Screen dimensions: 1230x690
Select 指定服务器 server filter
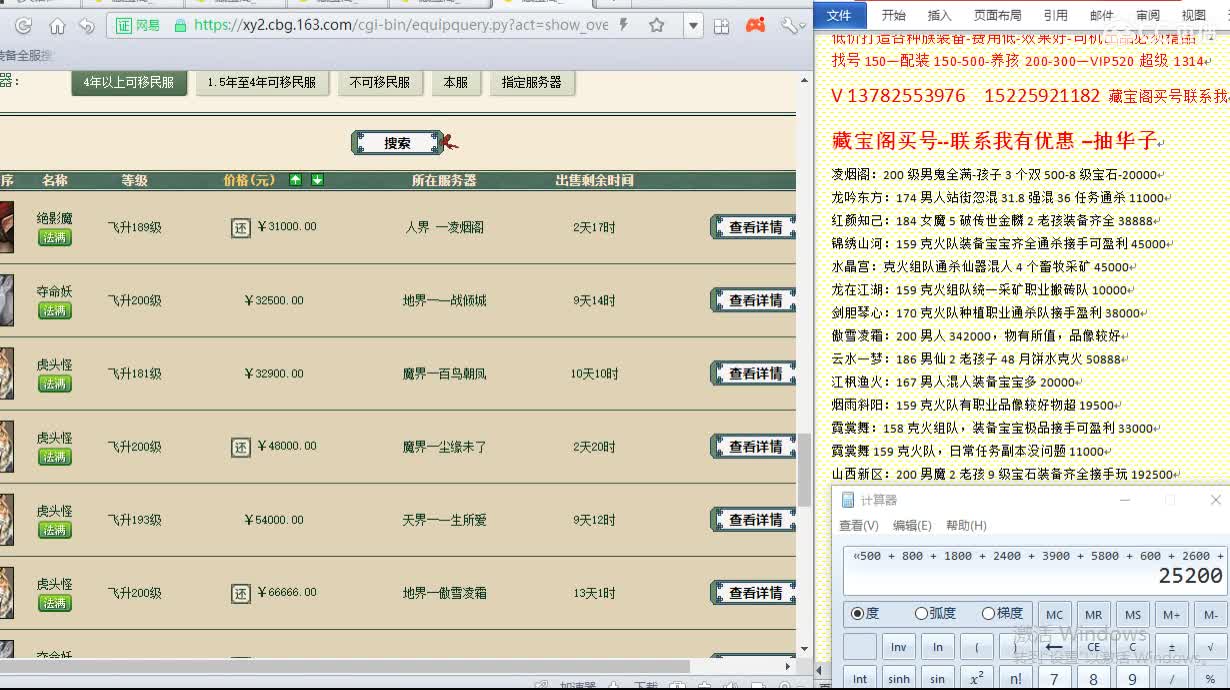coord(532,83)
